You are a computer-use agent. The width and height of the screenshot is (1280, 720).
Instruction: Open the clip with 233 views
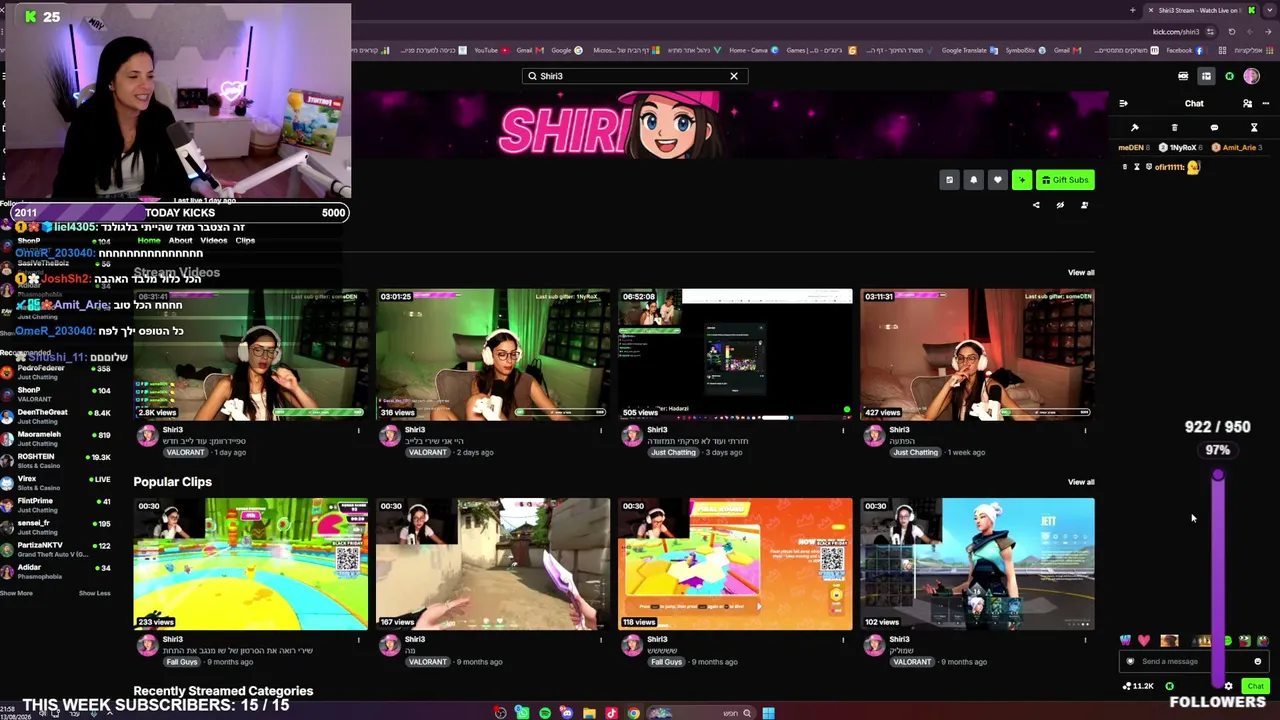coord(251,564)
